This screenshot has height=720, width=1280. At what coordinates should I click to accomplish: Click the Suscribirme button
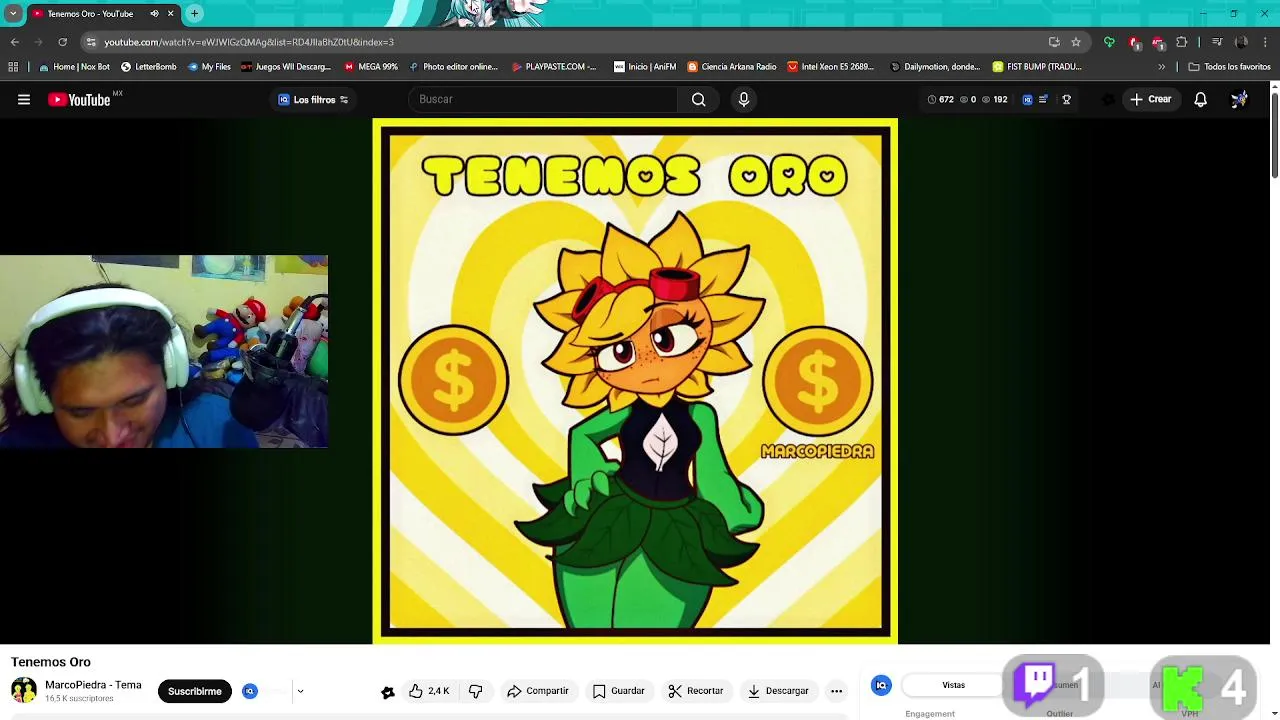194,691
